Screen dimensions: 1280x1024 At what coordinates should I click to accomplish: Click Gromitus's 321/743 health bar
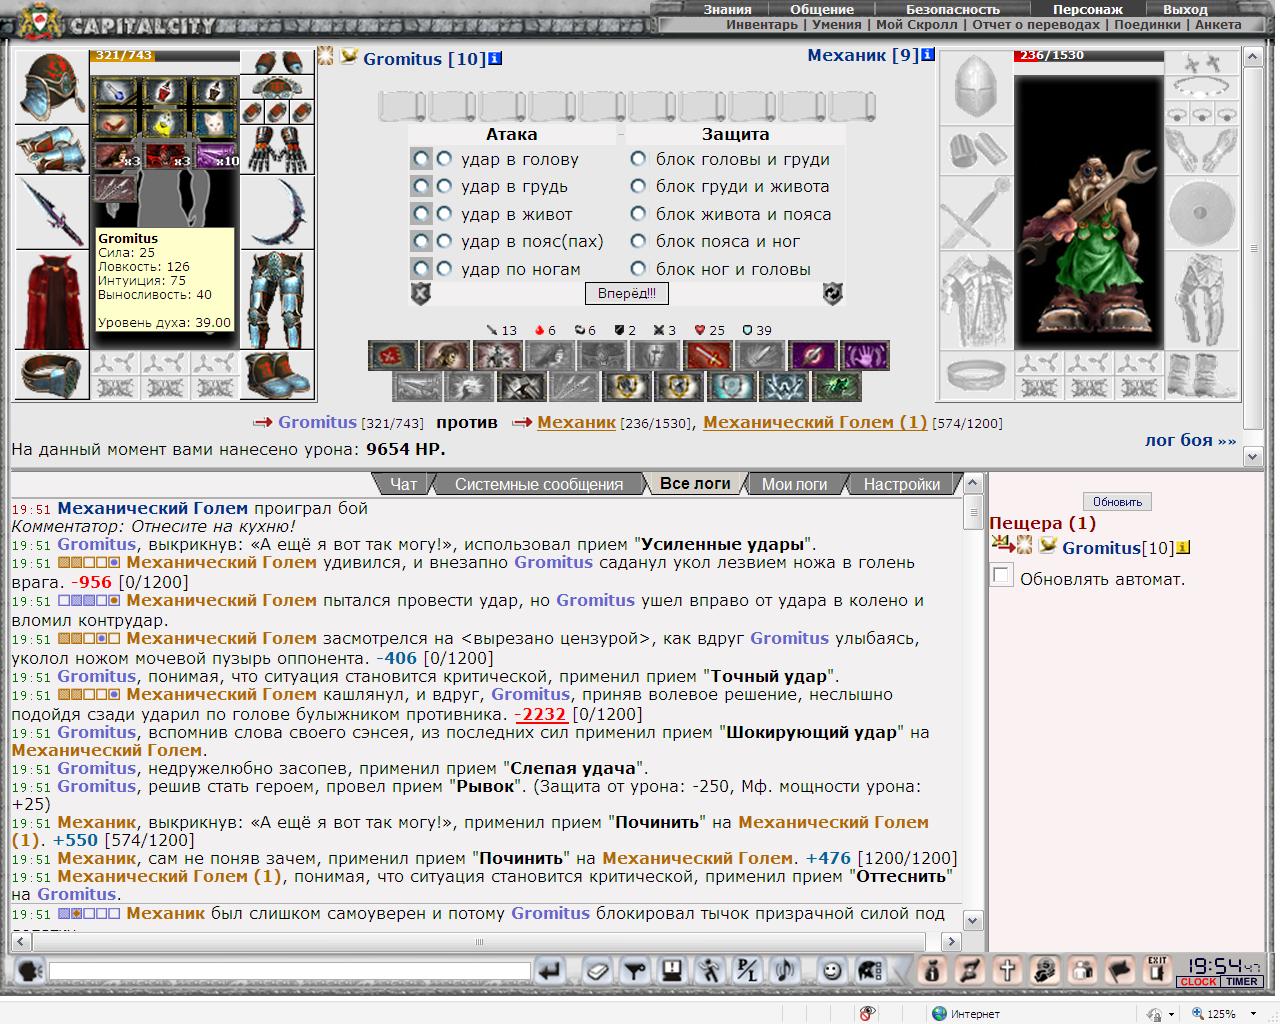click(x=165, y=56)
